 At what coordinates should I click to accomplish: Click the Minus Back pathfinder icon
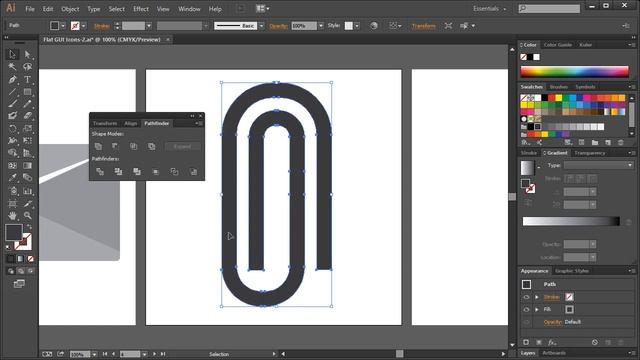click(193, 172)
